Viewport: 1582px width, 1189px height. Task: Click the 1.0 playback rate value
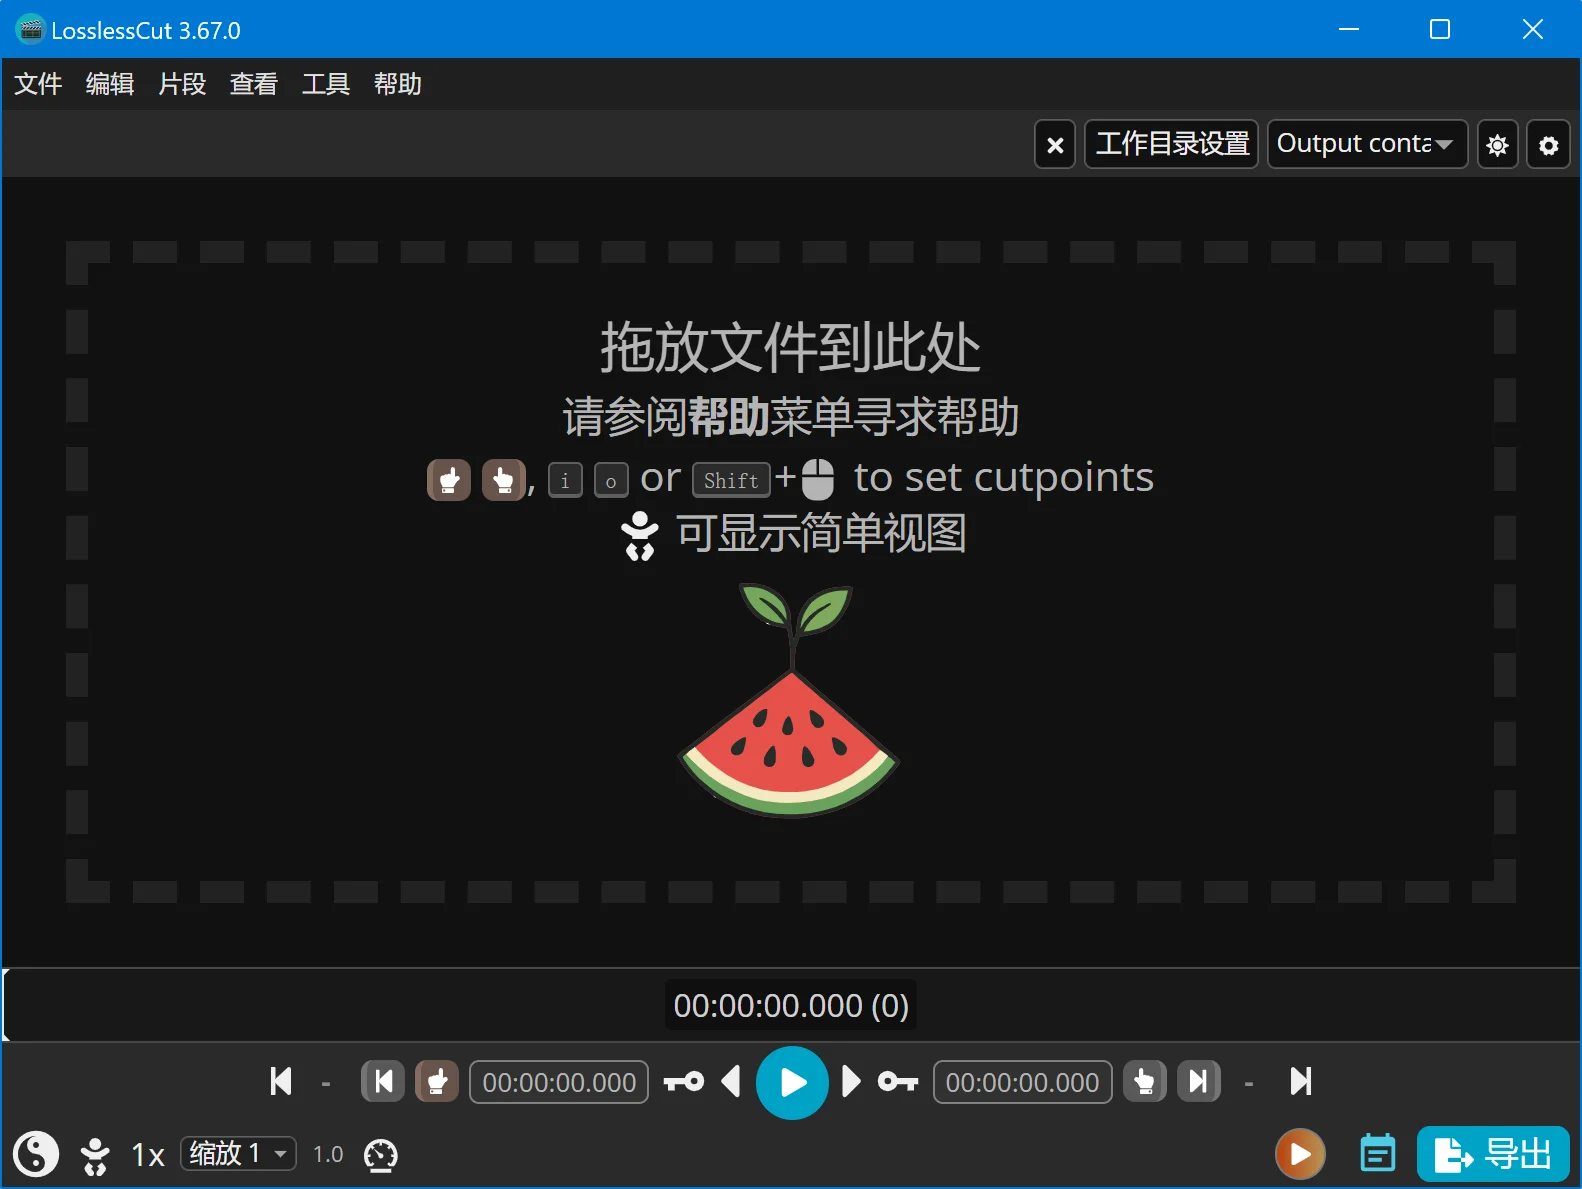328,1155
